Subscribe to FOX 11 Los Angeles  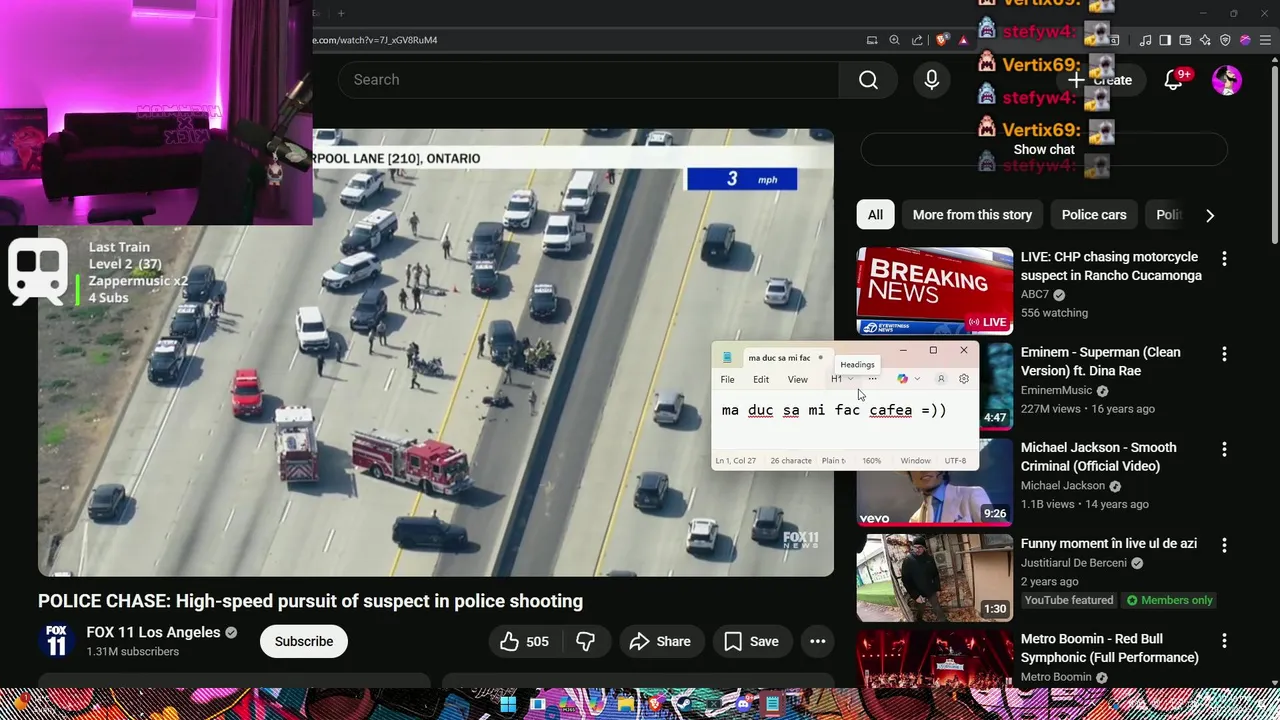coord(304,641)
